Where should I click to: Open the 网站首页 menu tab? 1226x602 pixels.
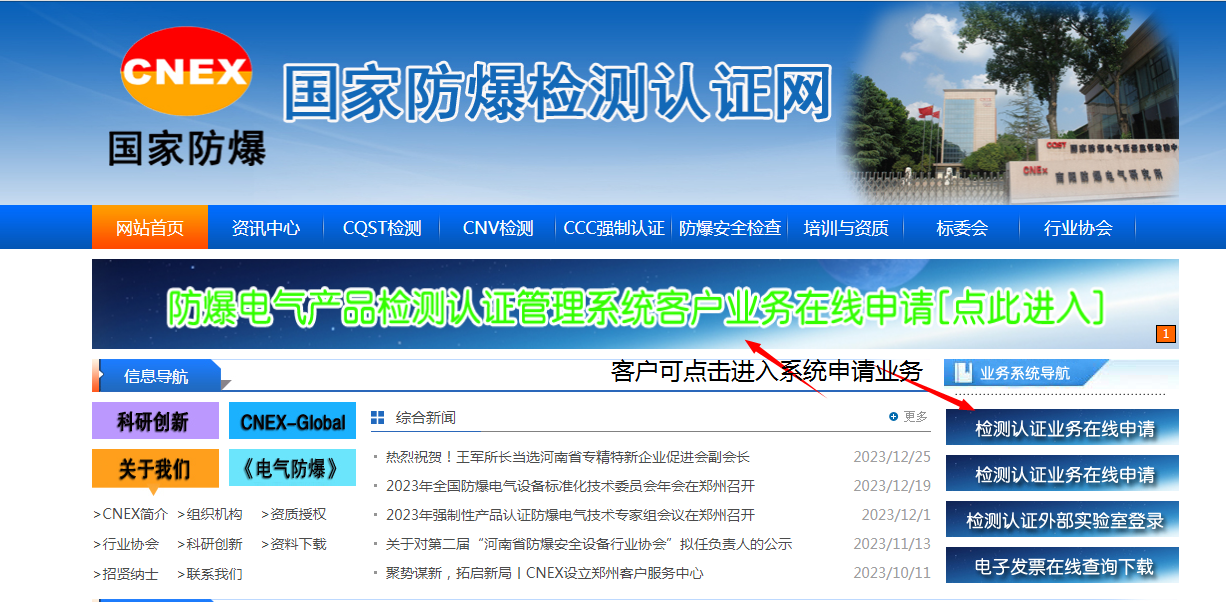point(150,227)
